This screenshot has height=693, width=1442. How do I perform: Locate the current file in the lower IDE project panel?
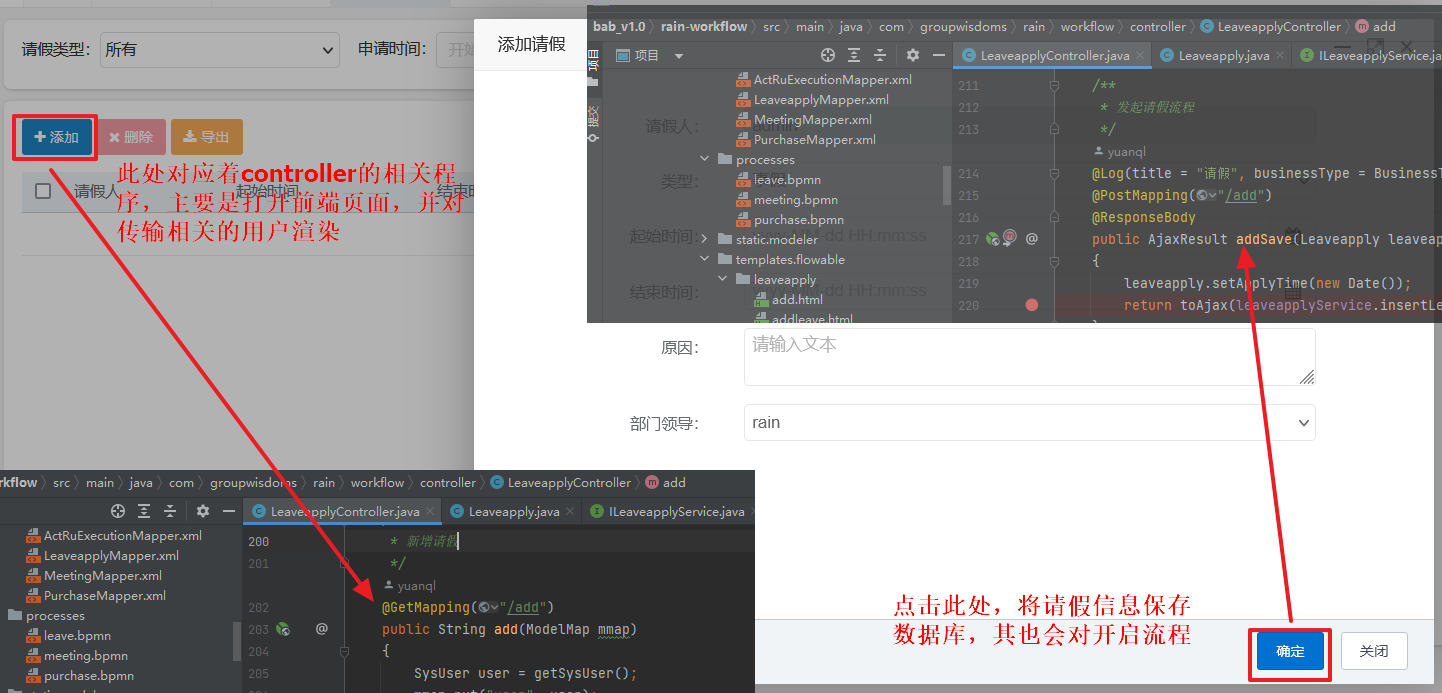pos(118,511)
